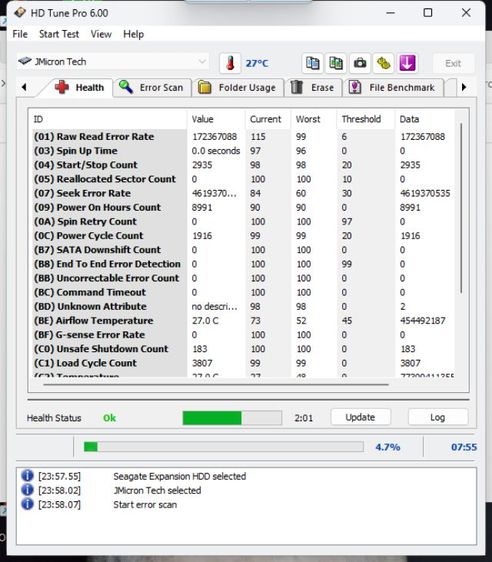492x562 pixels.
Task: Select the (BB) Uncorrectable Error Count row
Action: click(x=244, y=278)
